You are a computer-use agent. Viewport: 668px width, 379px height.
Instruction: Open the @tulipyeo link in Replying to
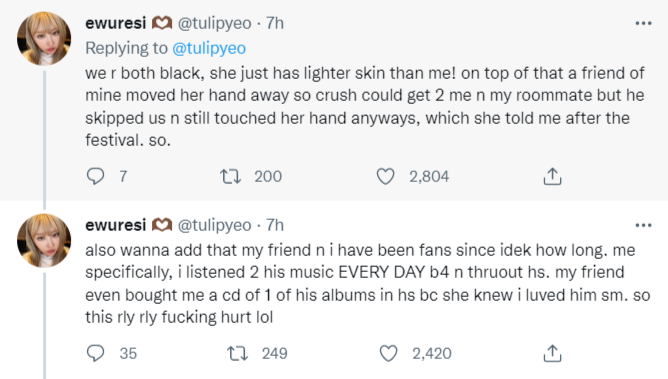coord(209,48)
